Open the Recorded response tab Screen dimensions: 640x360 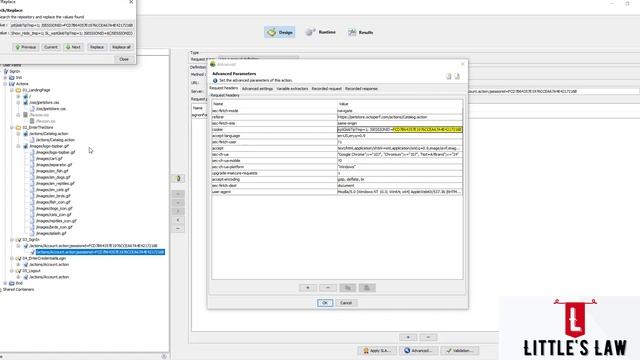click(x=361, y=89)
